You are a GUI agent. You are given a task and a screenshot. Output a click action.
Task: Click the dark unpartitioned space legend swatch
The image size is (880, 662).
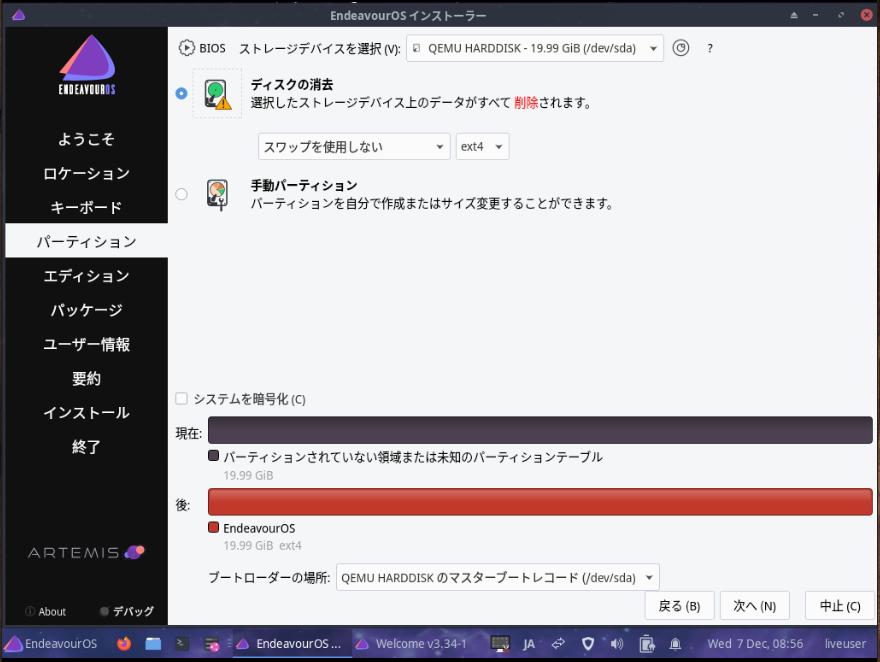pos(213,456)
